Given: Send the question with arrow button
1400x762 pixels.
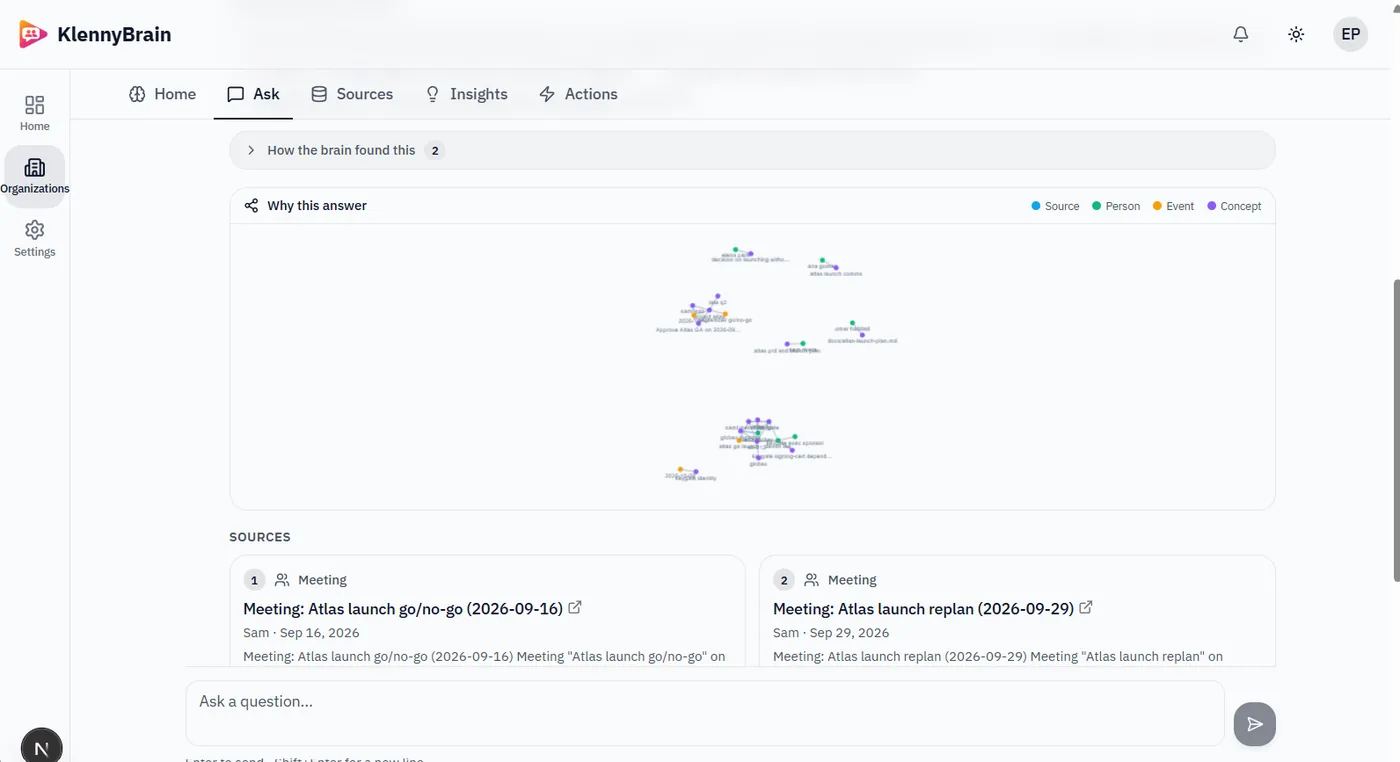Looking at the screenshot, I should coord(1255,724).
